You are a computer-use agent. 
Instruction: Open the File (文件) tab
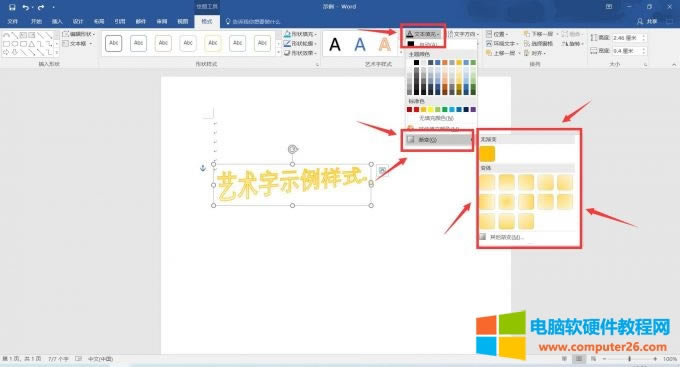coord(13,21)
